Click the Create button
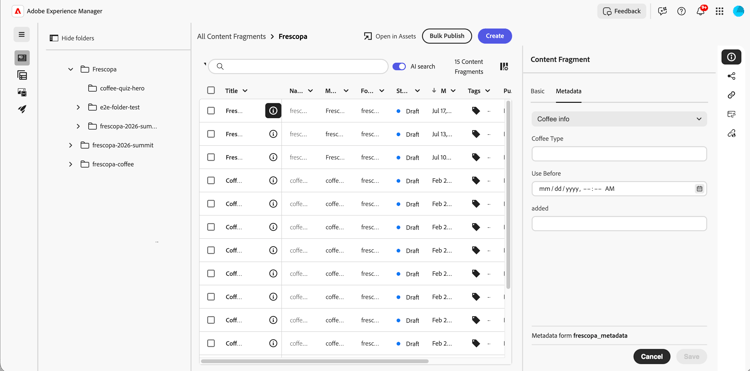750x371 pixels. pos(495,36)
